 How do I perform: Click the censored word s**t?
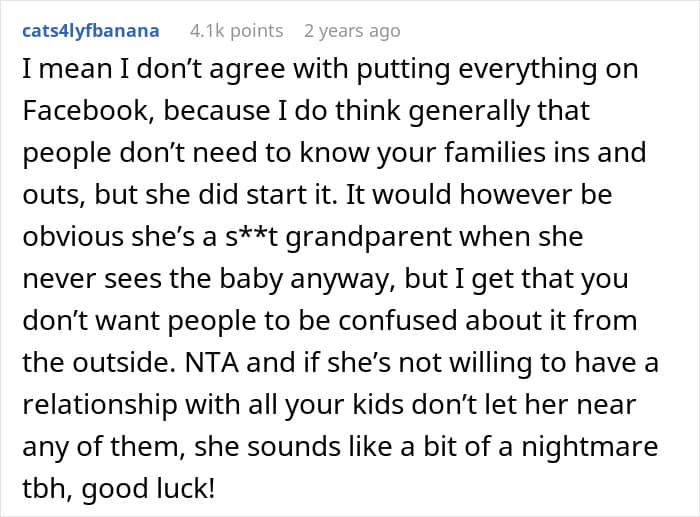click(251, 236)
